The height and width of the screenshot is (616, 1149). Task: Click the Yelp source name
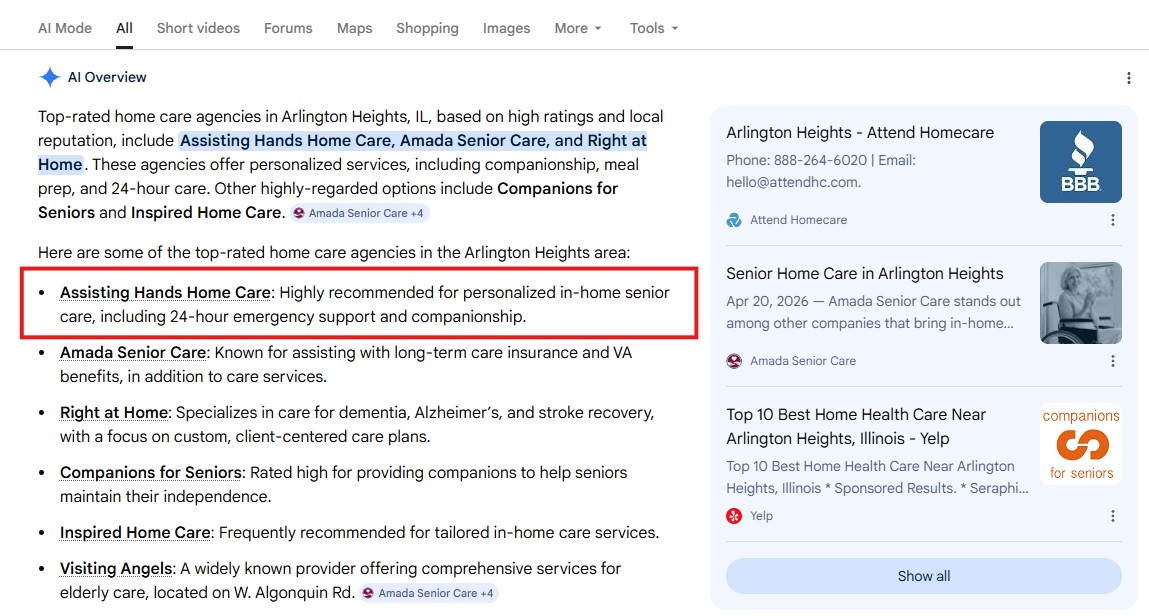[761, 516]
